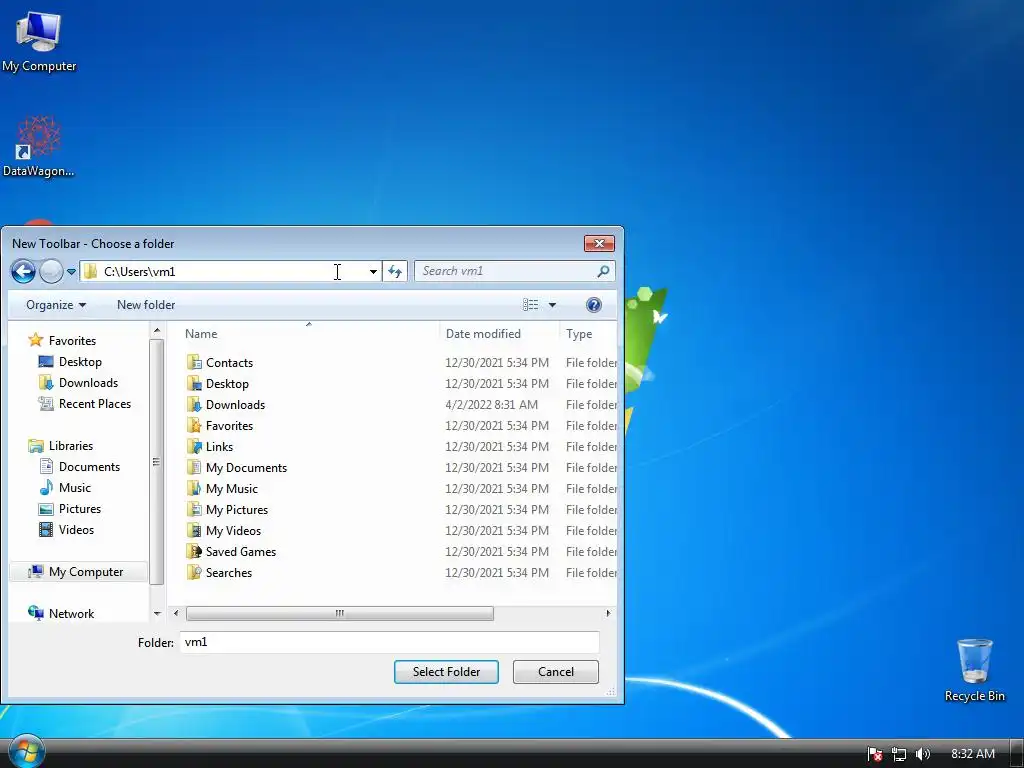This screenshot has width=1024, height=768.
Task: Cancel the folder selection dialog
Action: [x=556, y=672]
